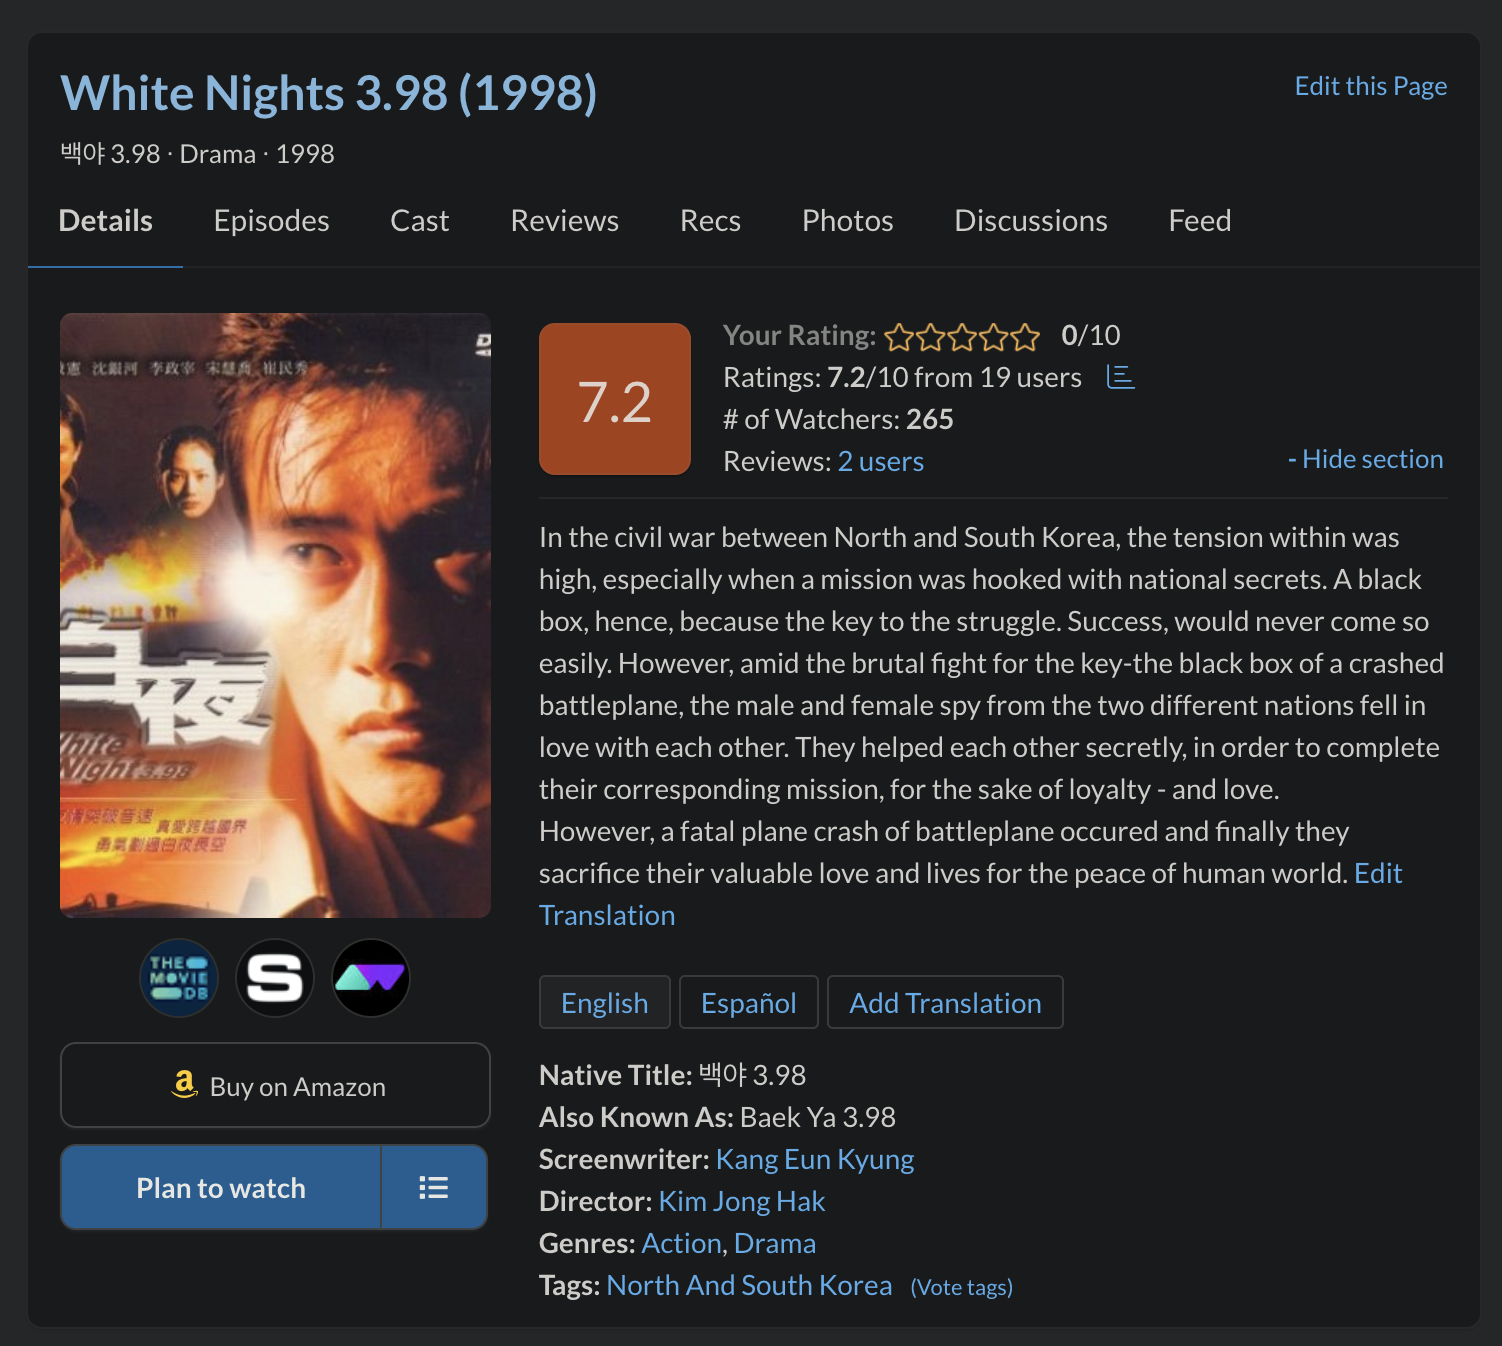Viewport: 1502px width, 1346px height.
Task: Open the Kim Jong Hak director link
Action: [x=742, y=1201]
